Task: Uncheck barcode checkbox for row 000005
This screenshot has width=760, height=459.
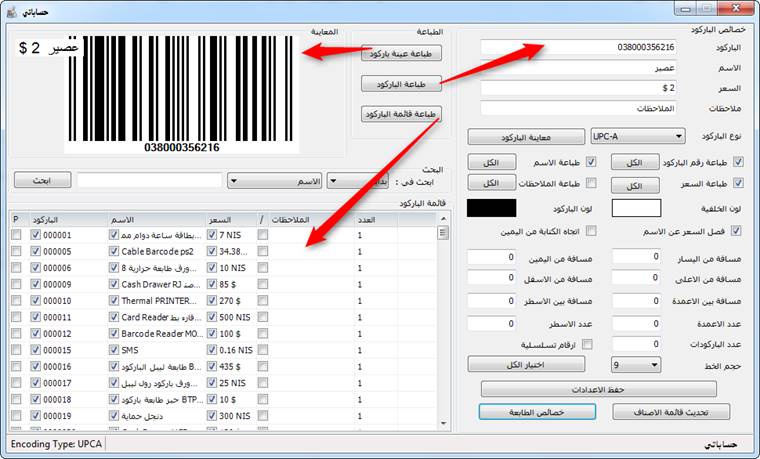Action: [35, 251]
